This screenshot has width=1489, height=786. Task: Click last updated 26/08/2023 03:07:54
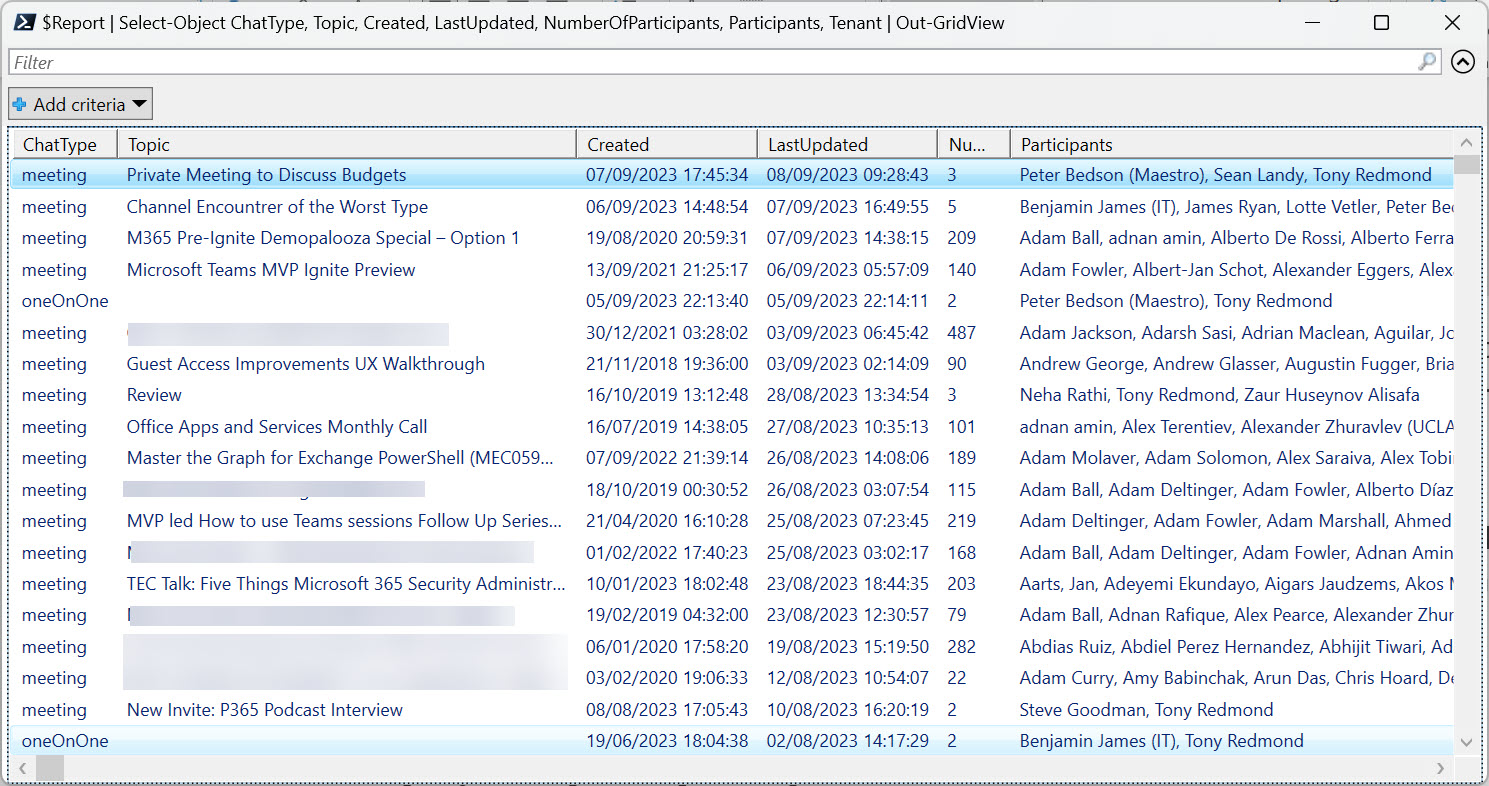click(x=848, y=490)
